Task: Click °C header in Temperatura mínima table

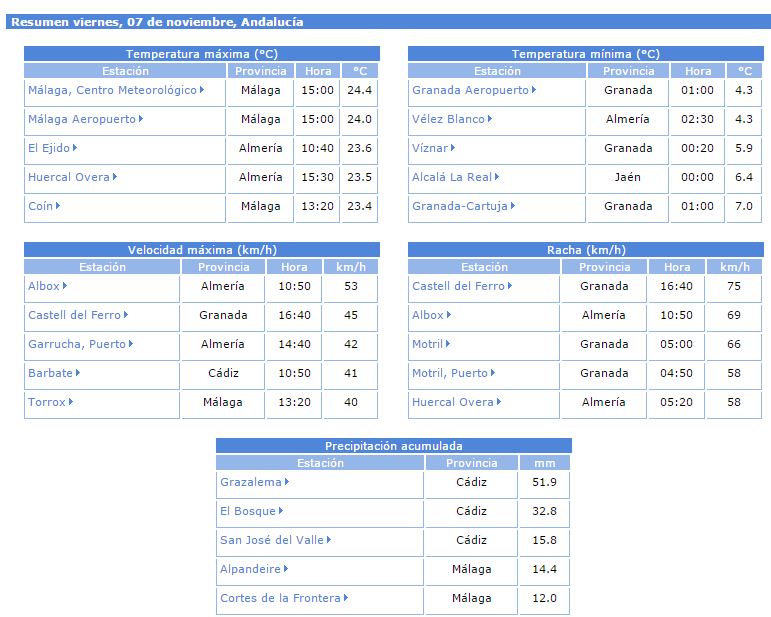Action: coord(745,71)
